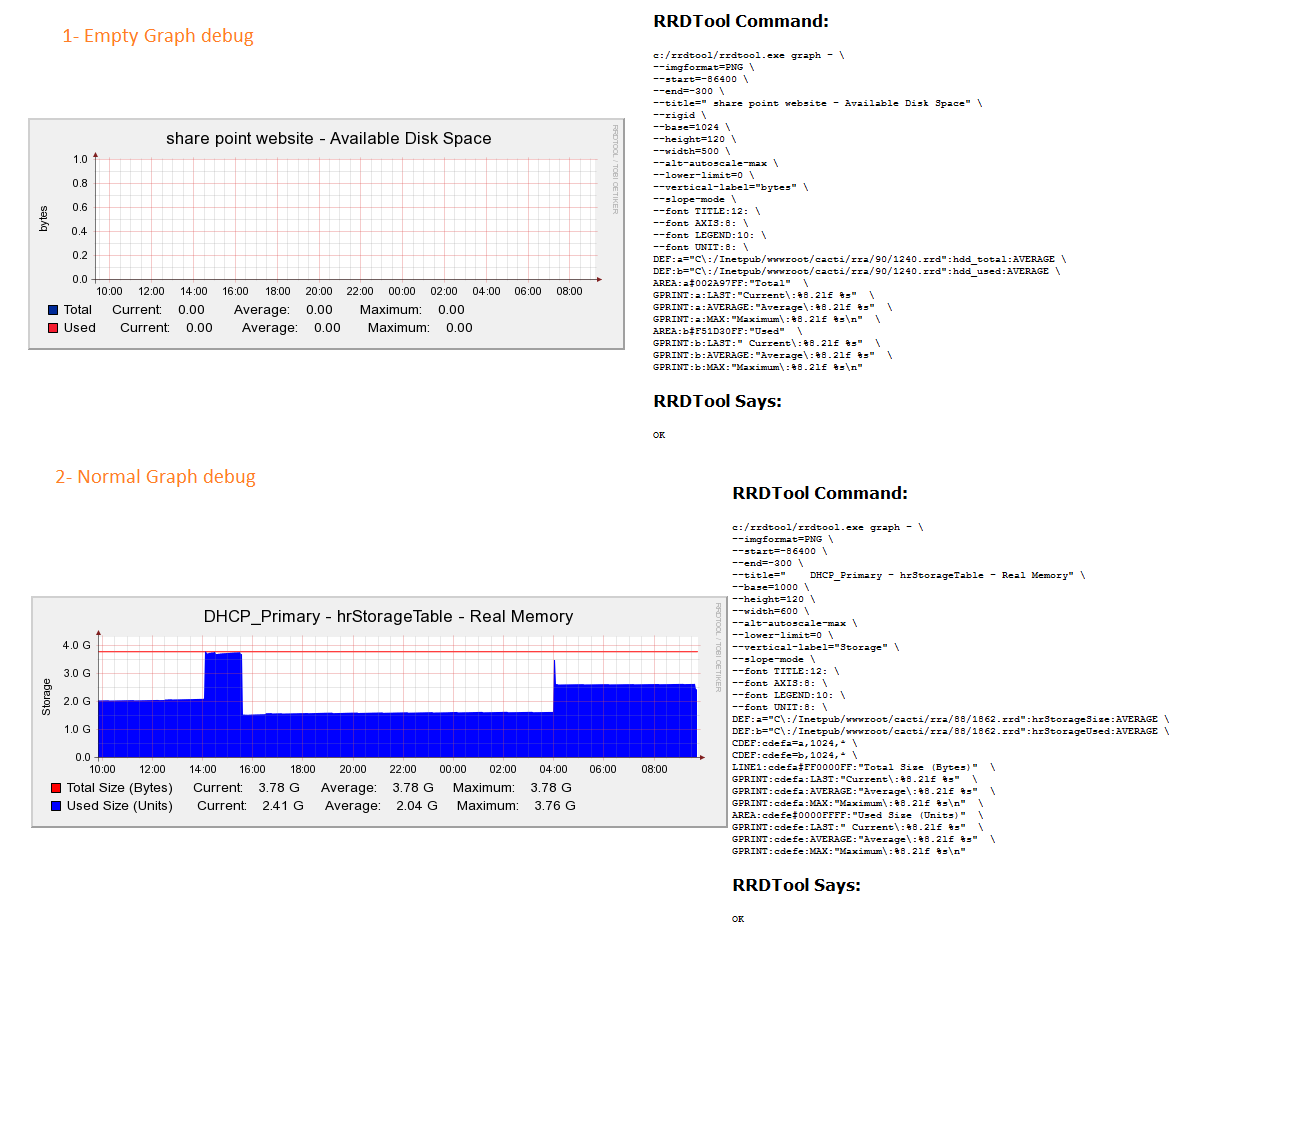Click the '2- Normal Graph debug' heading
The image size is (1289, 1134).
(x=155, y=477)
